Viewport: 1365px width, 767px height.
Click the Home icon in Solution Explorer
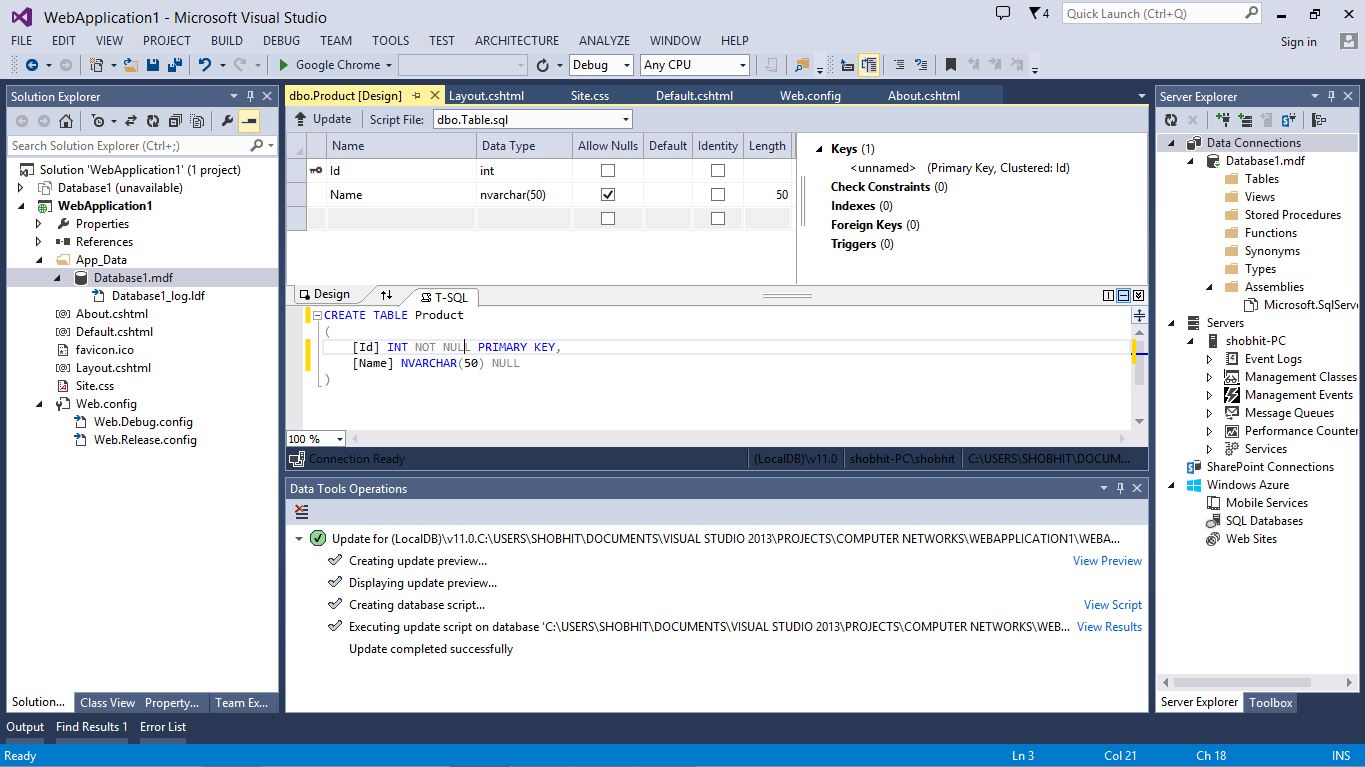(x=66, y=119)
